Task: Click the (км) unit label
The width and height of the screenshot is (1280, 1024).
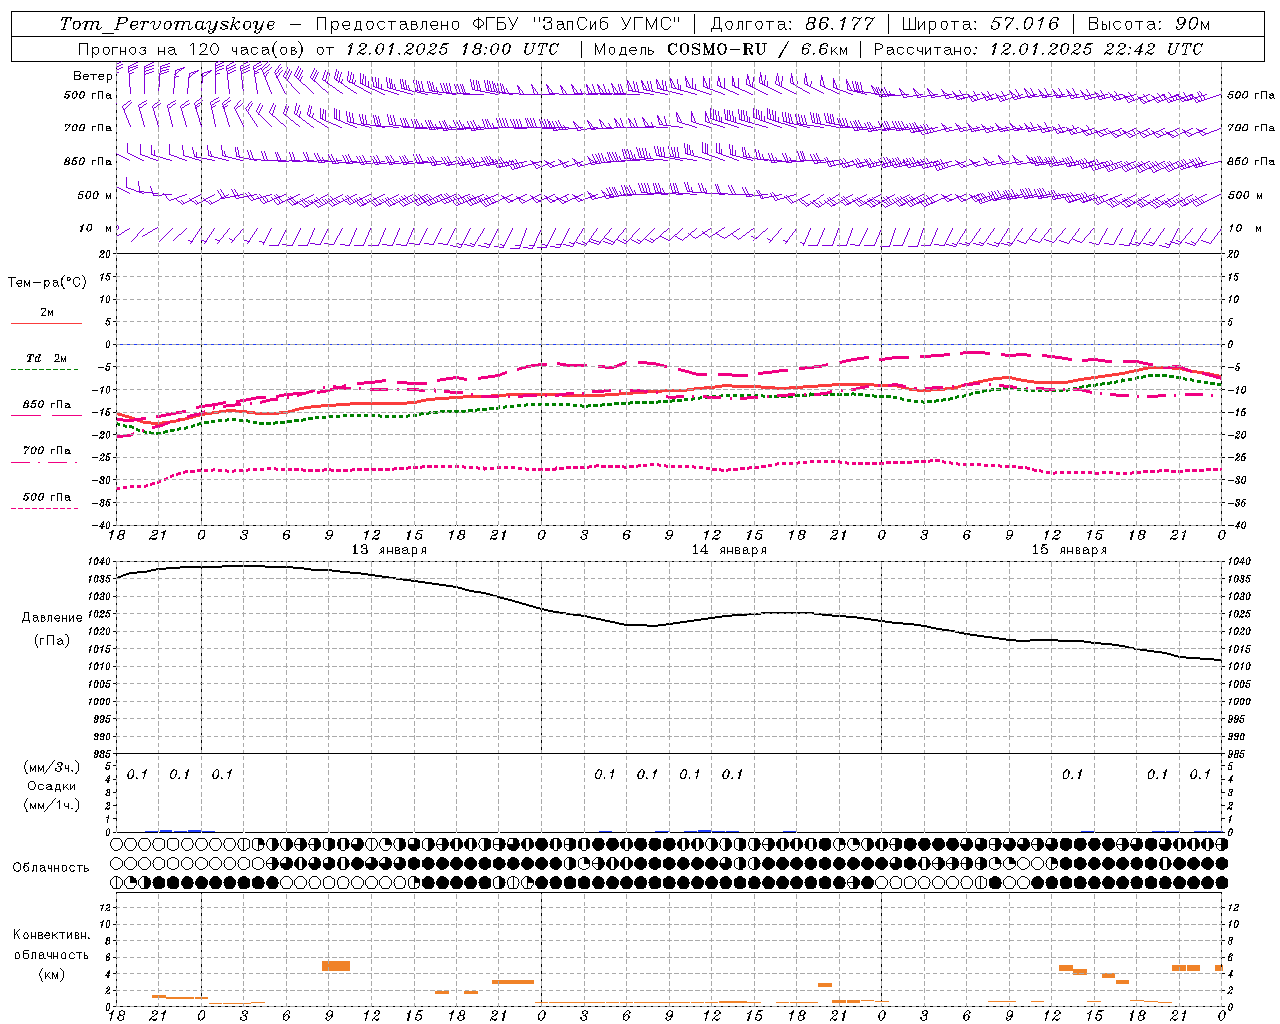Action: (52, 974)
